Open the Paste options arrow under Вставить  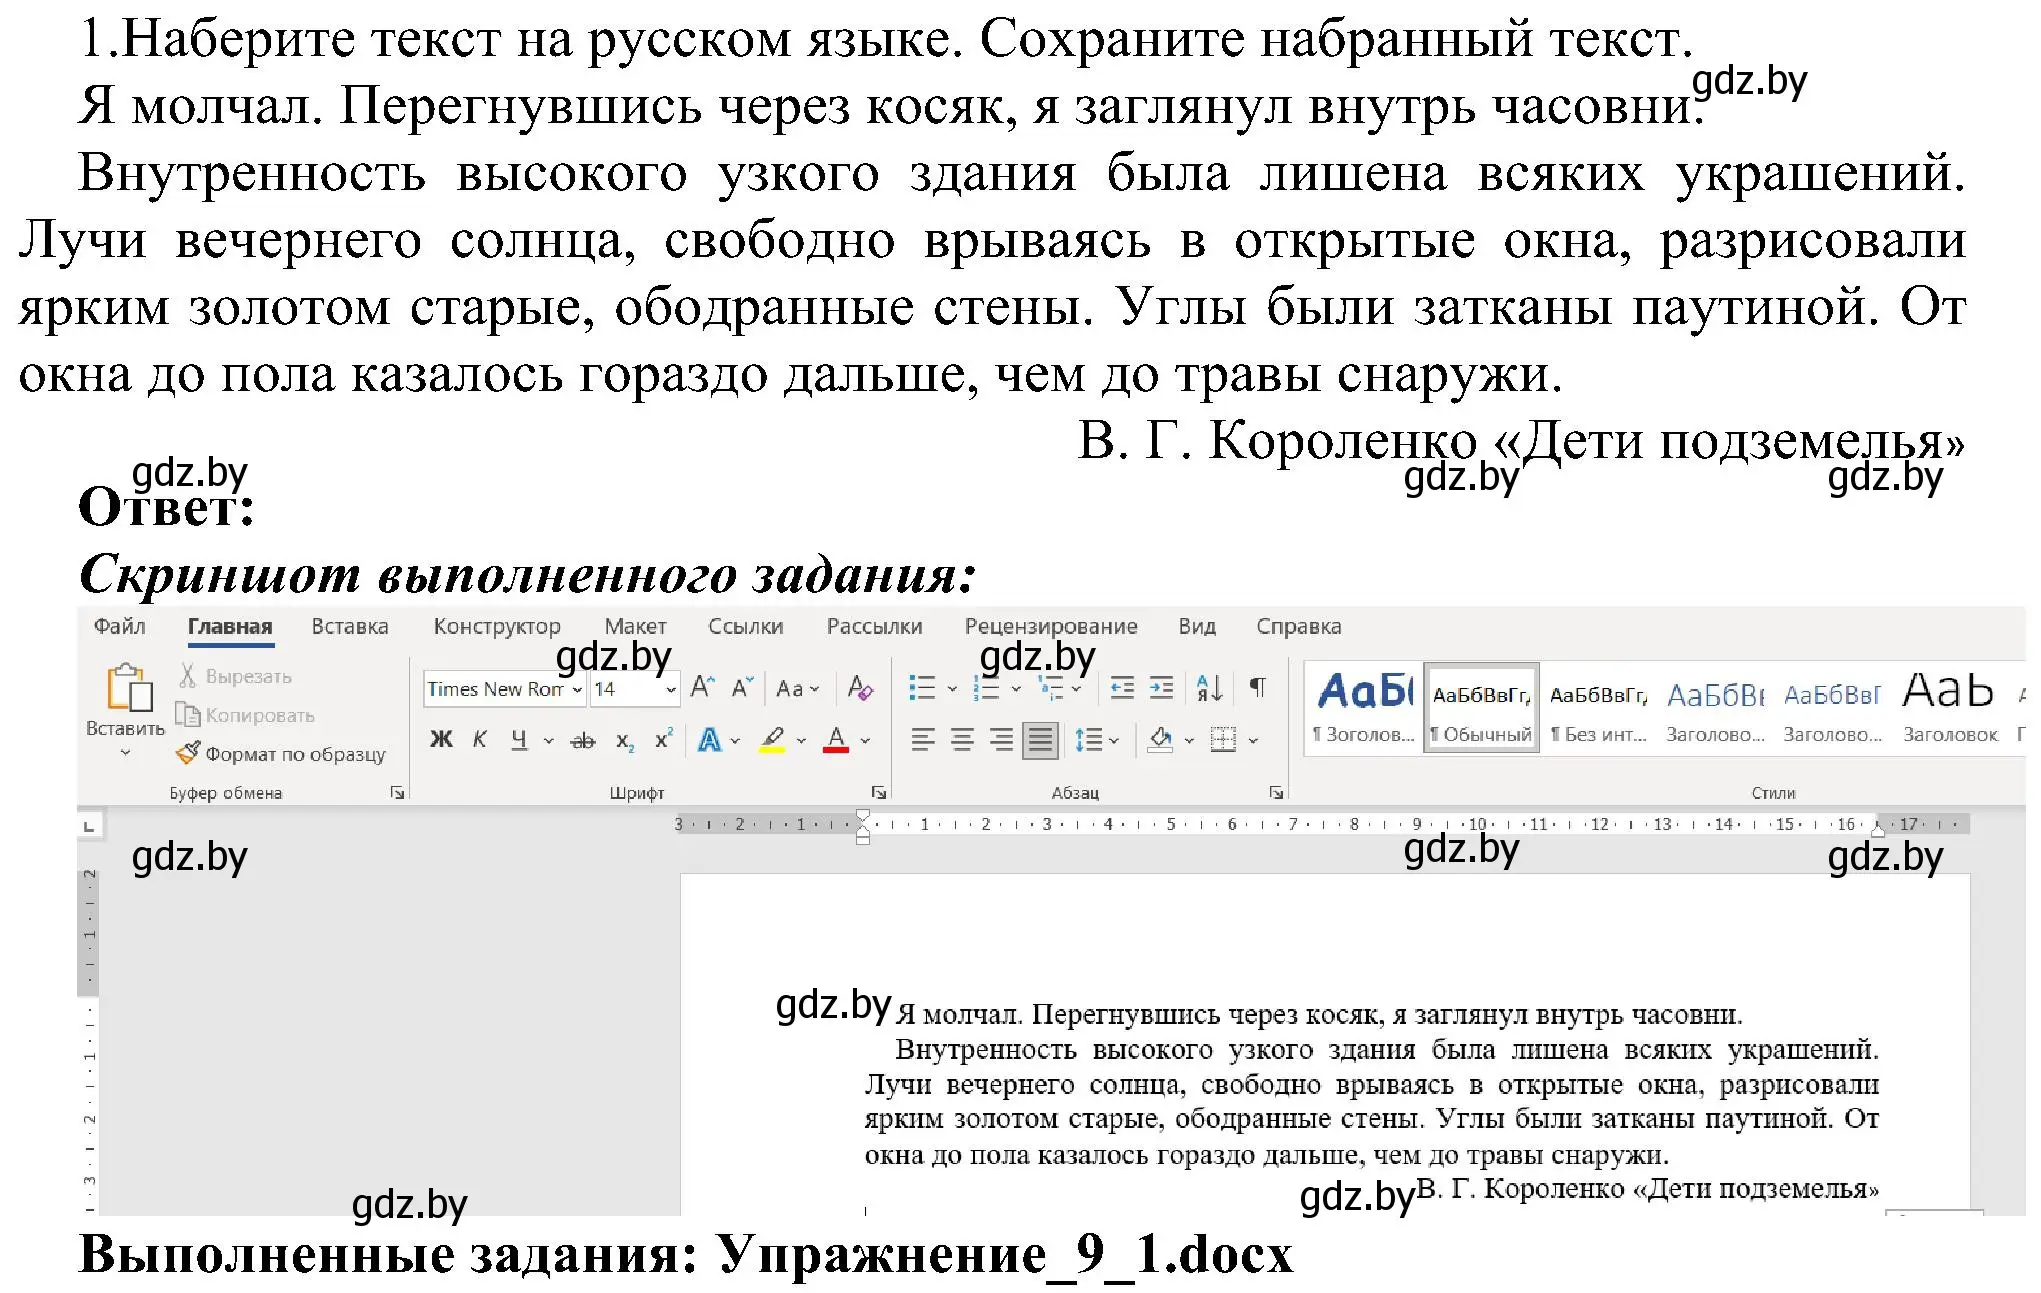pyautogui.click(x=125, y=753)
